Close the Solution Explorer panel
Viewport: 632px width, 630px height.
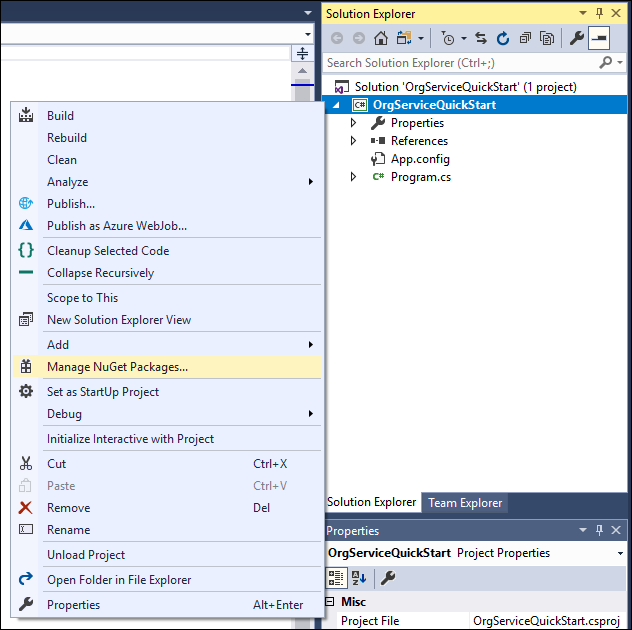pos(616,13)
